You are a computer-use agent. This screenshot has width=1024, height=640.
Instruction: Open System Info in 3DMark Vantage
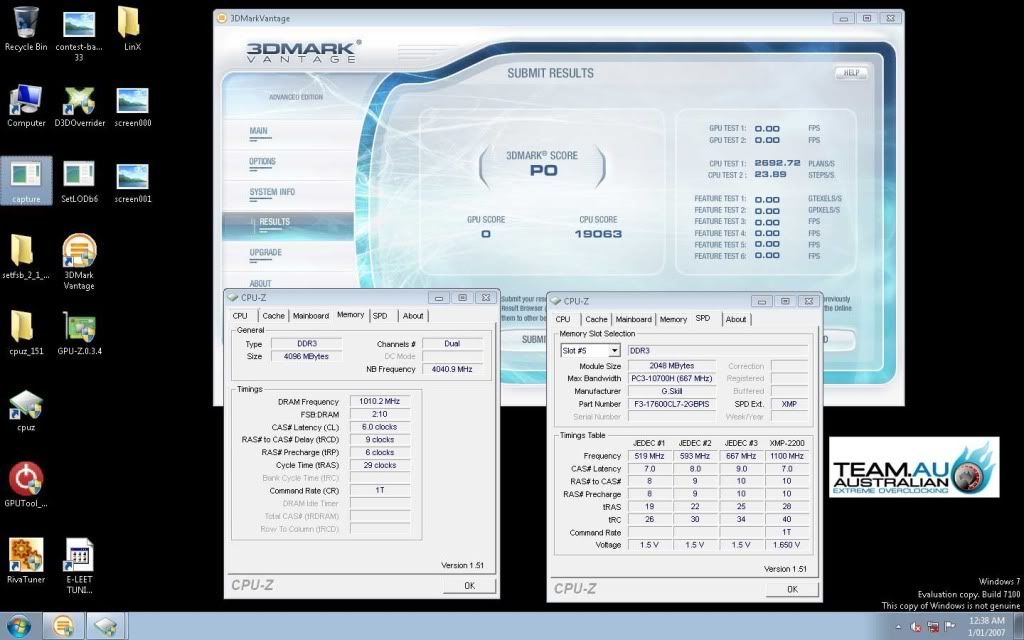coord(272,193)
